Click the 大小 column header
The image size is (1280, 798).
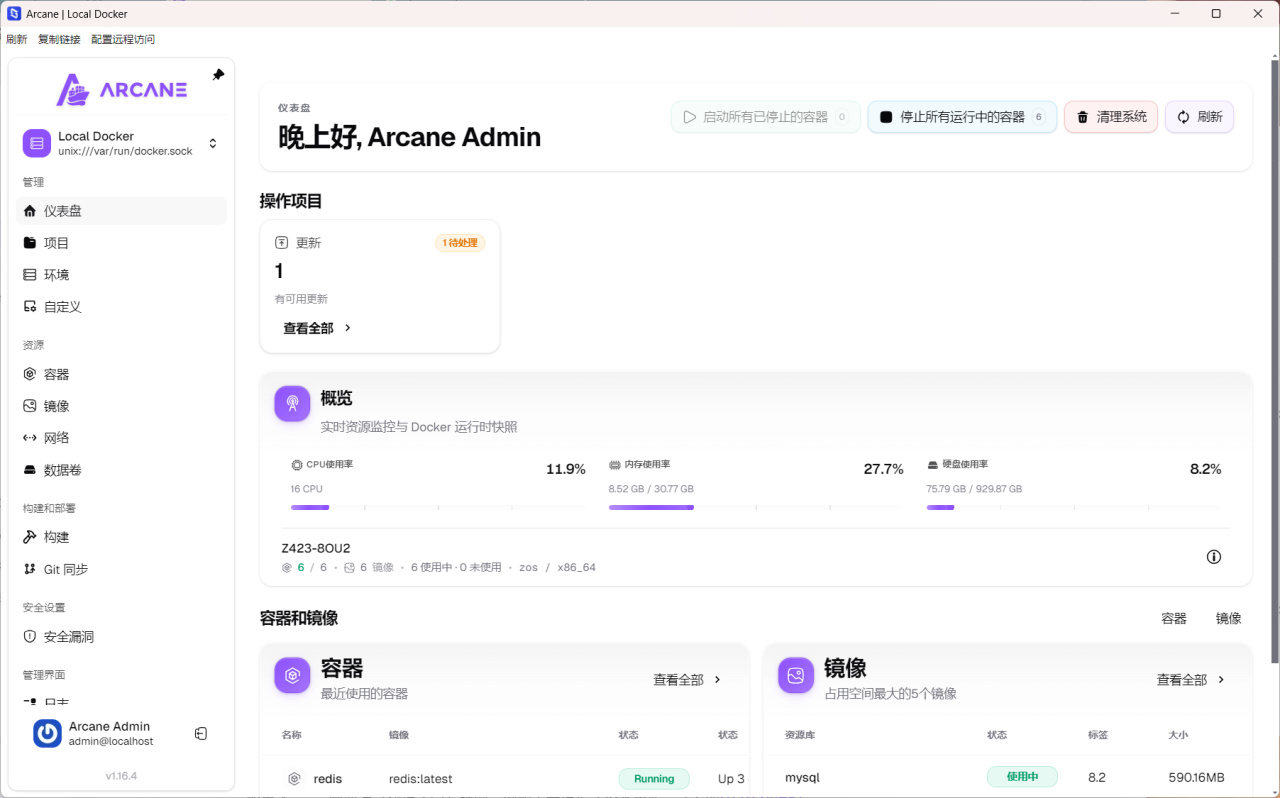point(1178,735)
